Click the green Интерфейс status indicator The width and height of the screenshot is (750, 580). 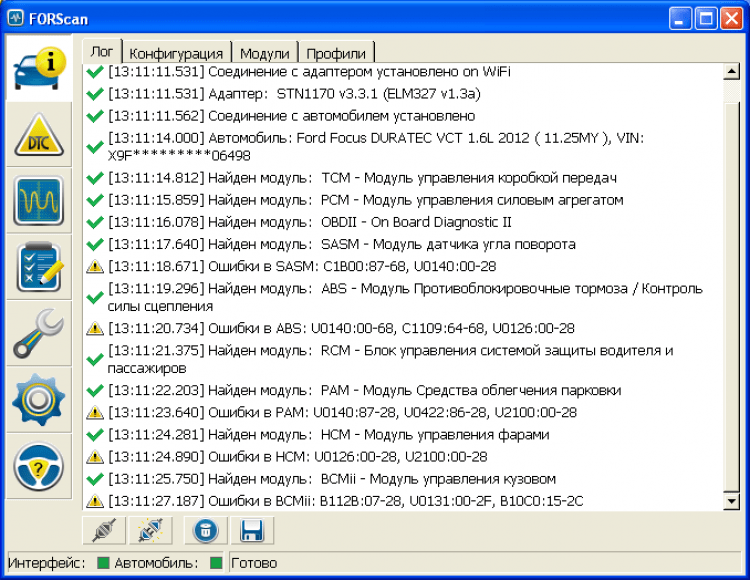click(103, 563)
